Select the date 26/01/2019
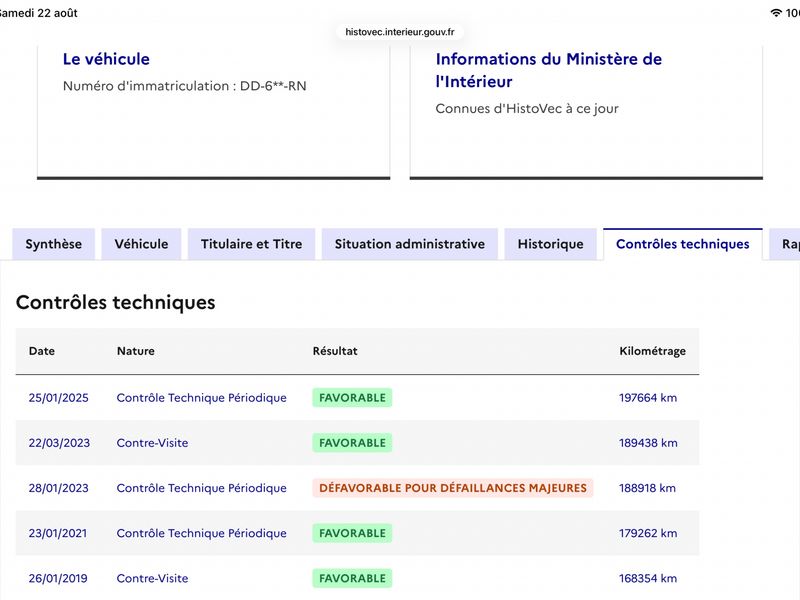This screenshot has height=600, width=800. click(x=58, y=579)
